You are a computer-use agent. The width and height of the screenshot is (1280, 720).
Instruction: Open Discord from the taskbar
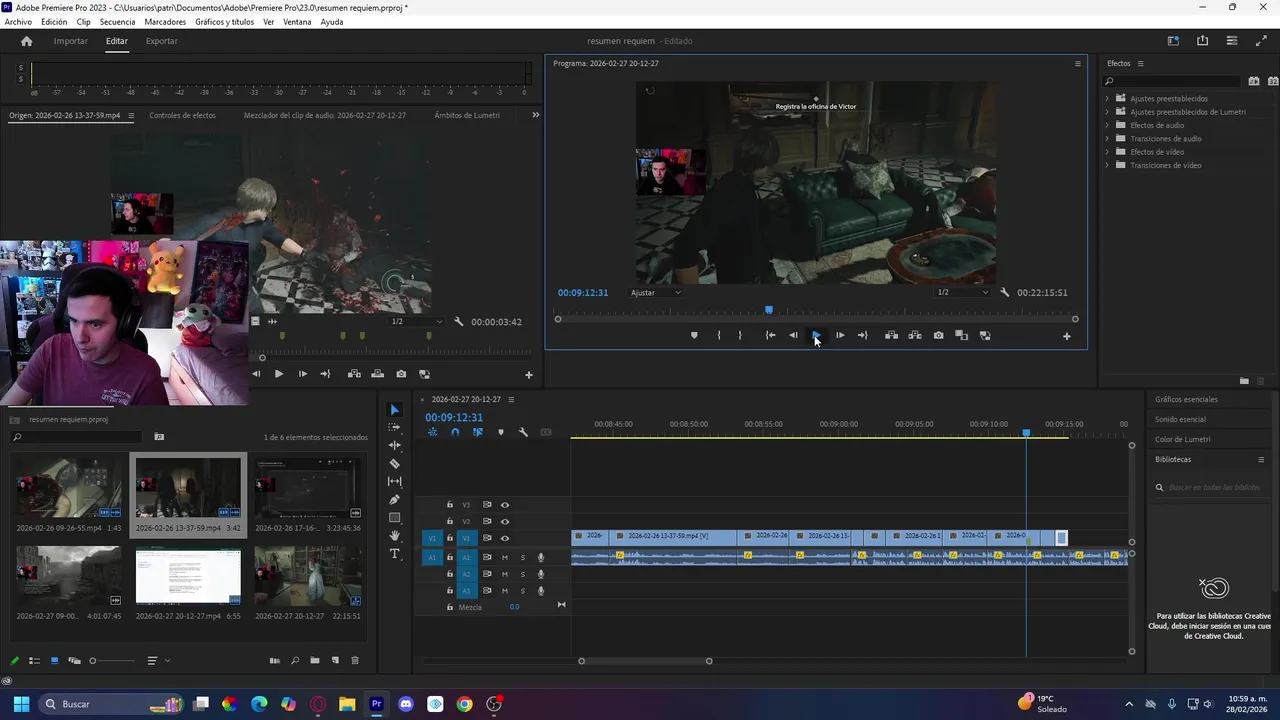coord(406,704)
